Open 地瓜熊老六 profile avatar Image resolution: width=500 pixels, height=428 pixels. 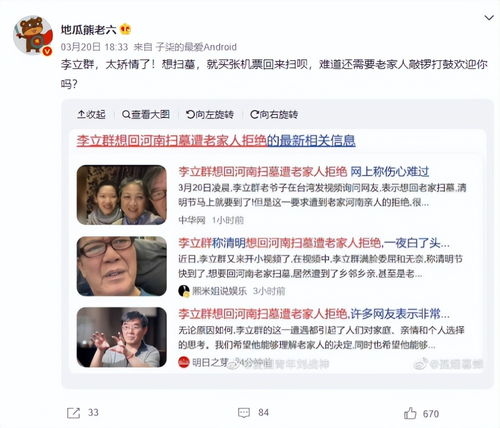[33, 35]
